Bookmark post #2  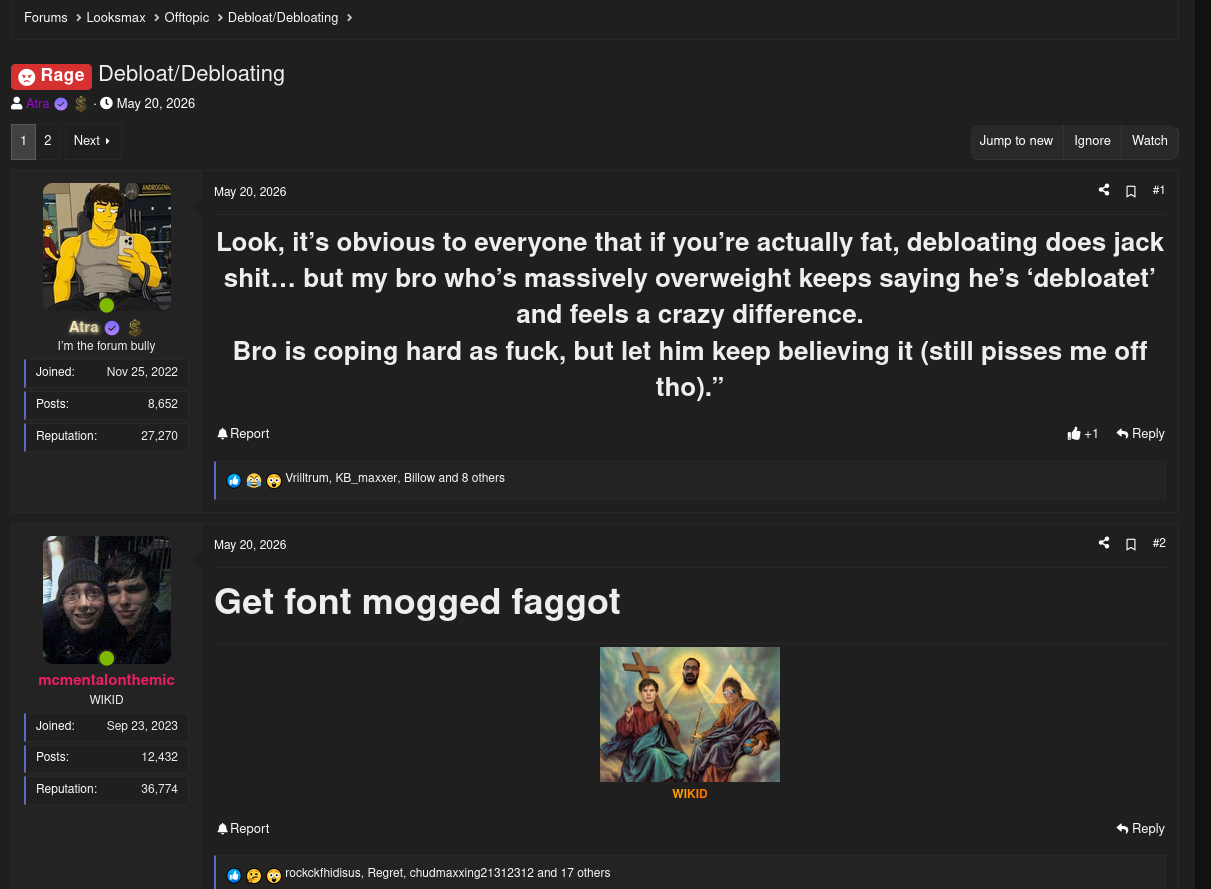click(x=1131, y=544)
